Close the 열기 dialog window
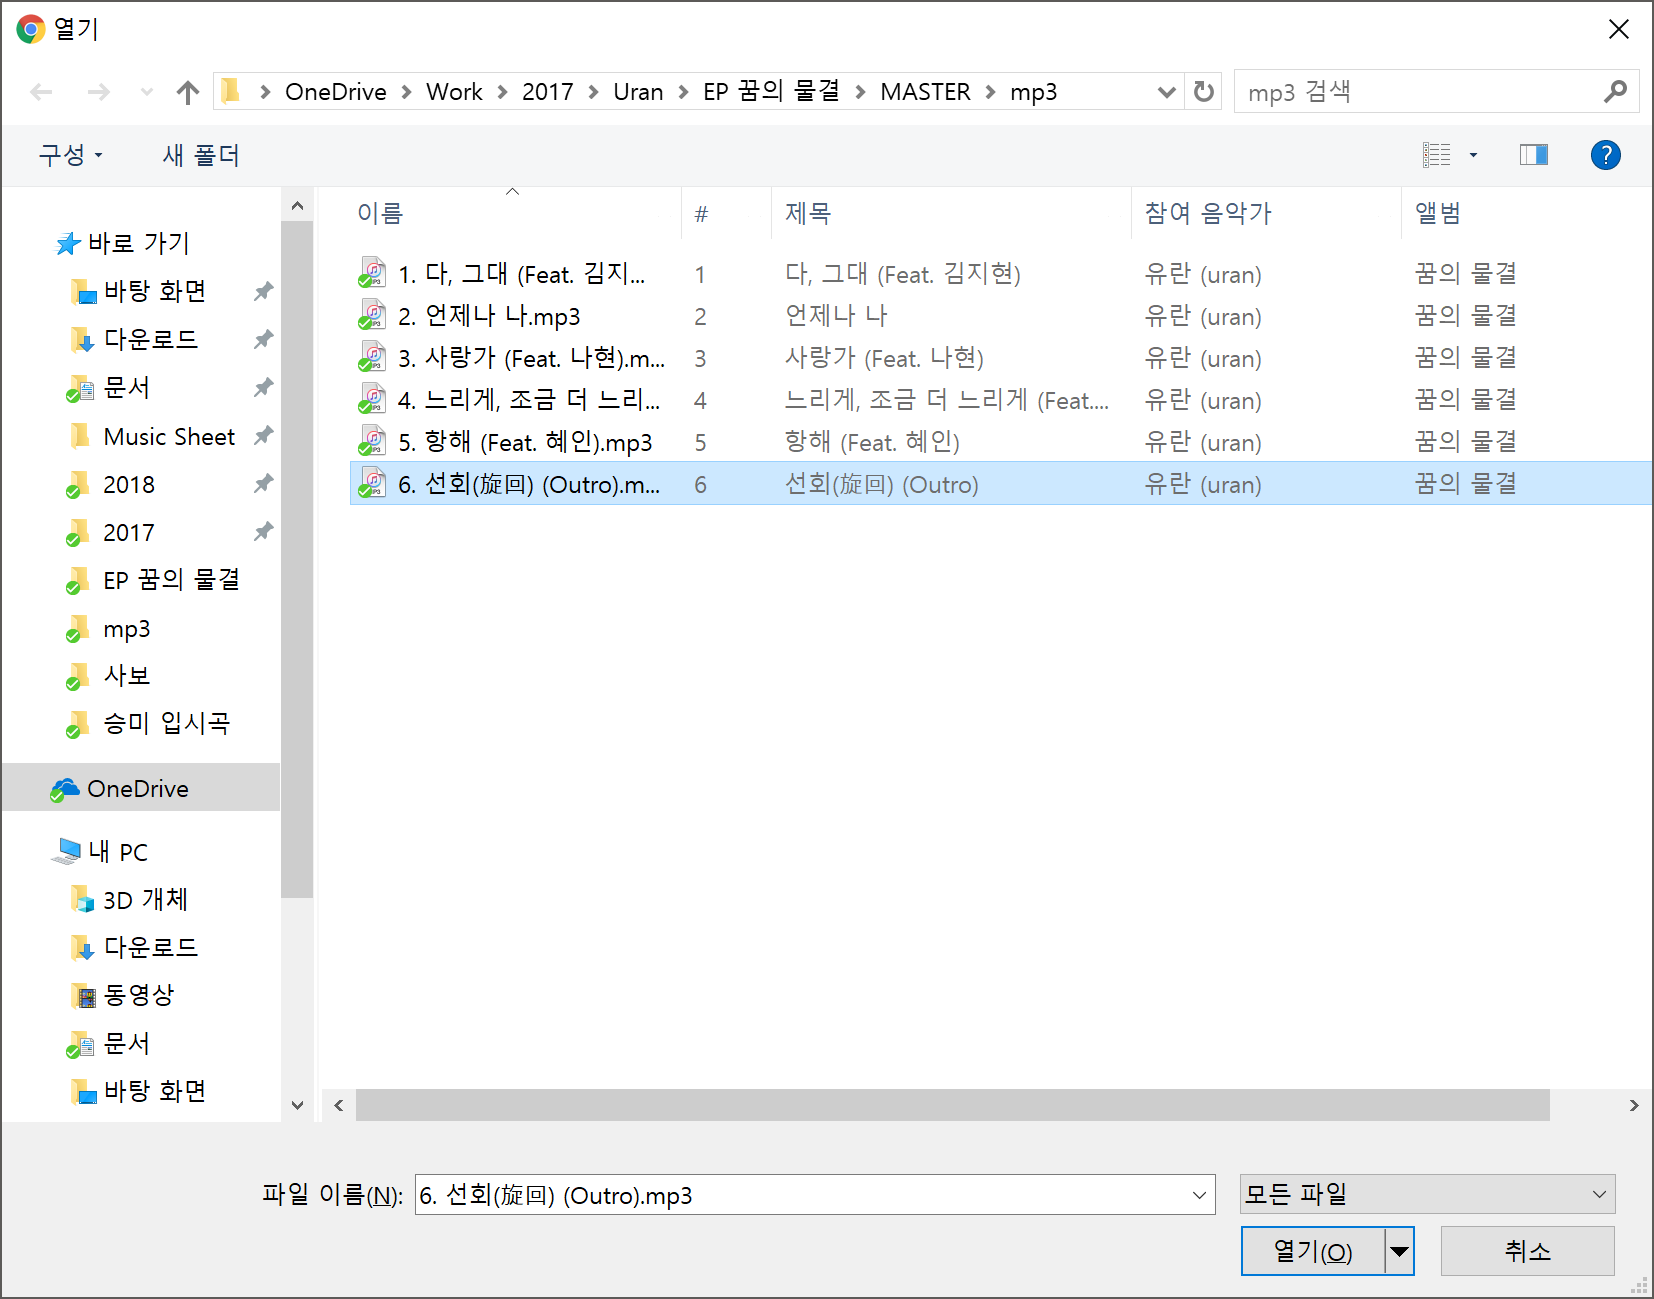This screenshot has width=1654, height=1299. pos(1618,29)
